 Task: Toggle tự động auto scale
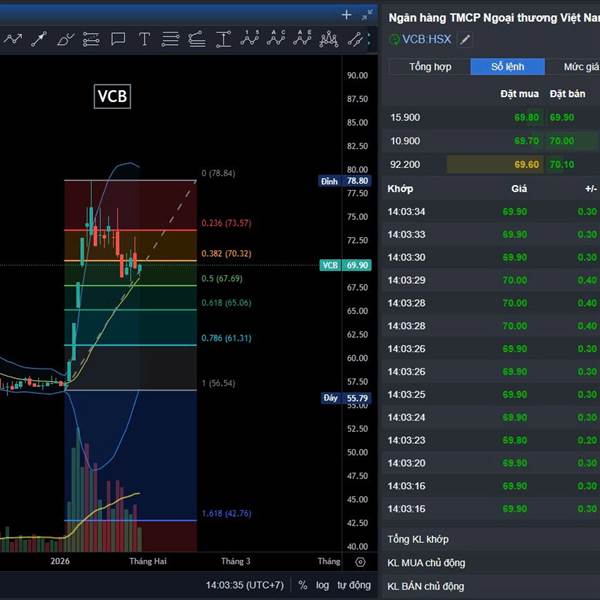tap(354, 585)
